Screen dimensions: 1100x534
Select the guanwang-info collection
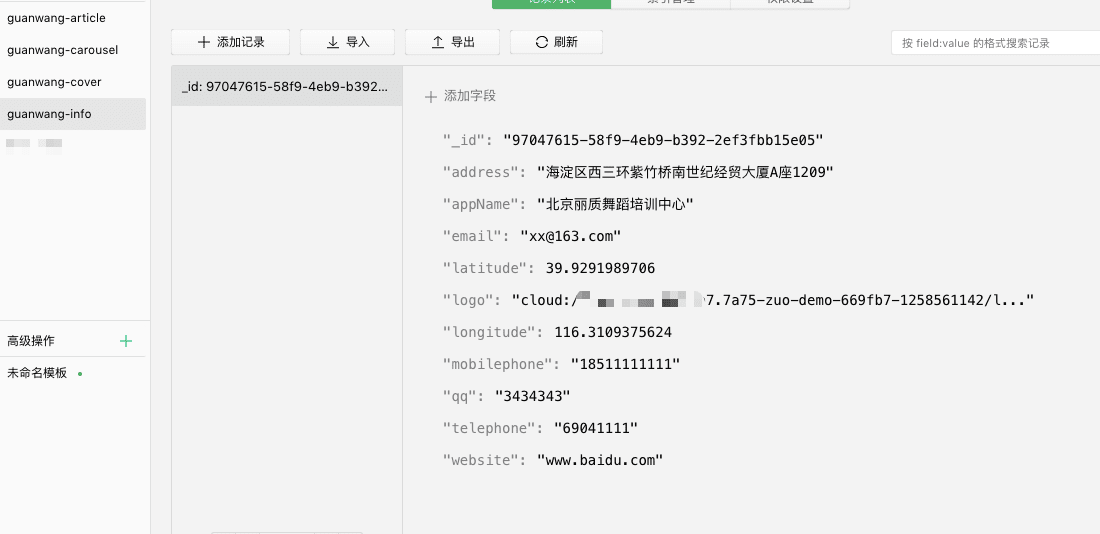pos(50,114)
